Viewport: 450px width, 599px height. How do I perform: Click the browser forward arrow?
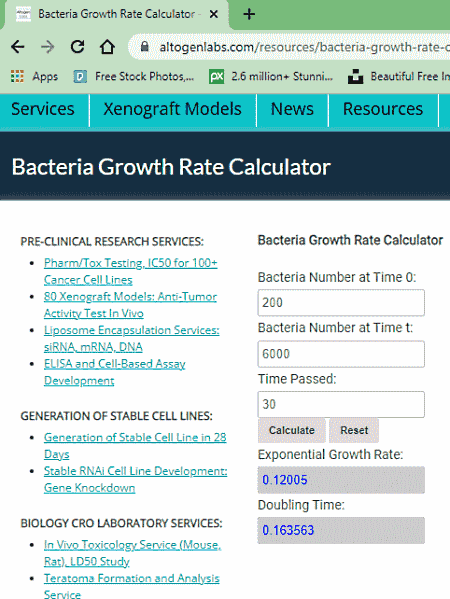(x=47, y=47)
